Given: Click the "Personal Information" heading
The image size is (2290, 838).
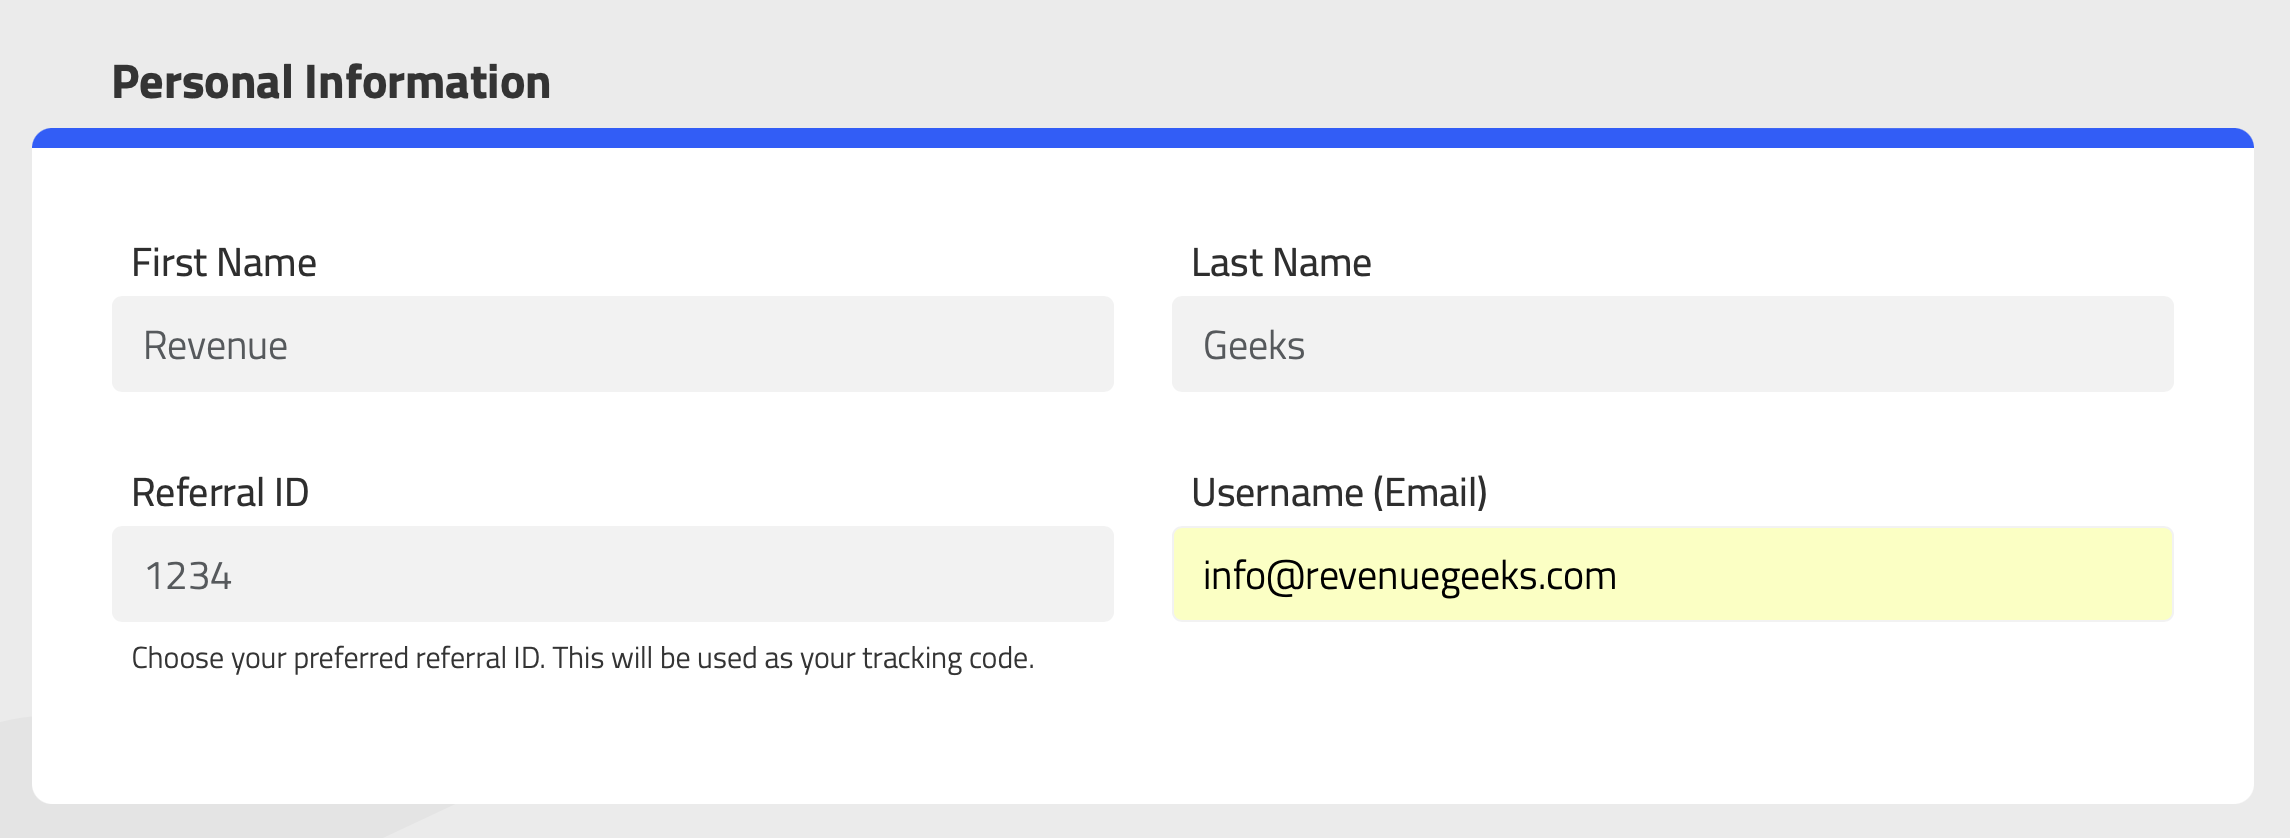Looking at the screenshot, I should 331,82.
